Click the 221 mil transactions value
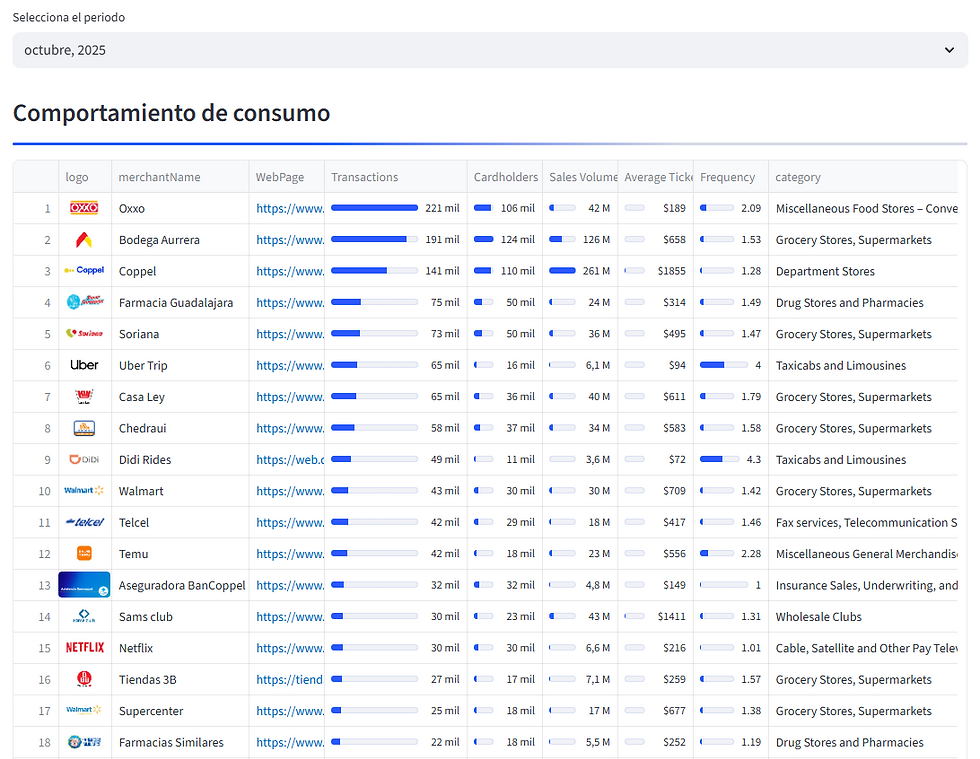980x759 pixels. click(442, 208)
